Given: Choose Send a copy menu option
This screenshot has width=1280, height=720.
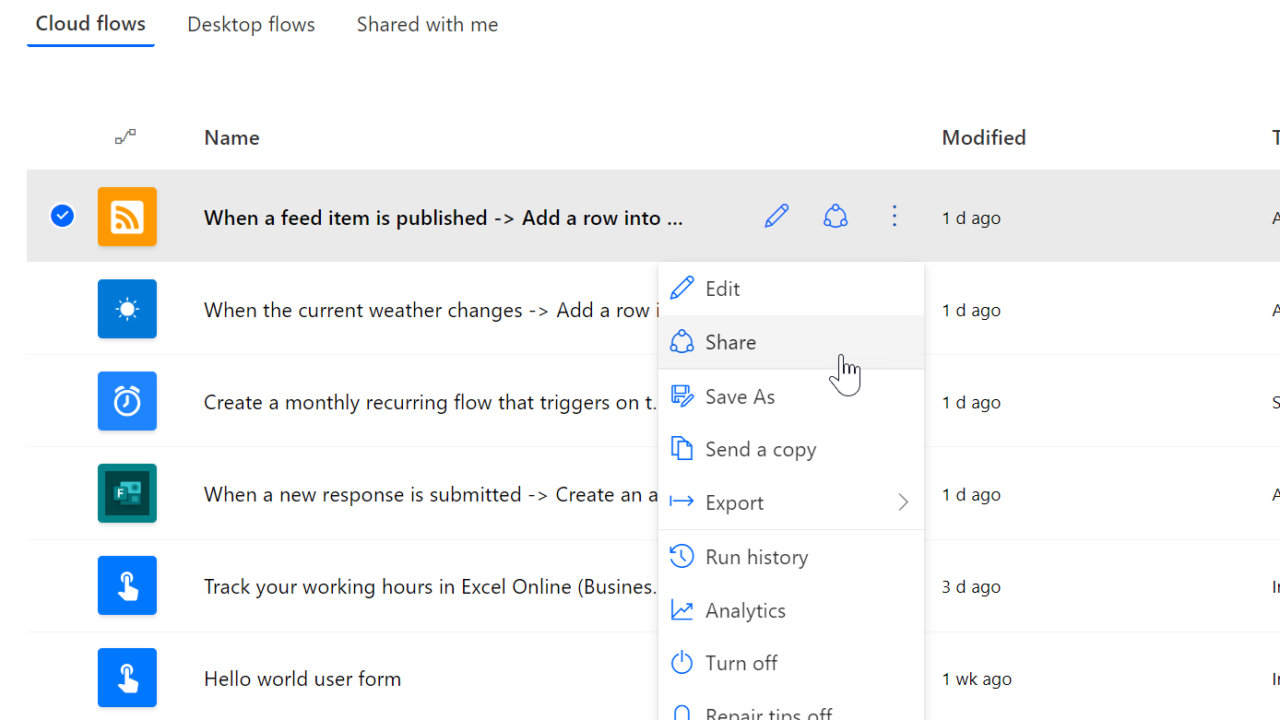Looking at the screenshot, I should click(760, 450).
